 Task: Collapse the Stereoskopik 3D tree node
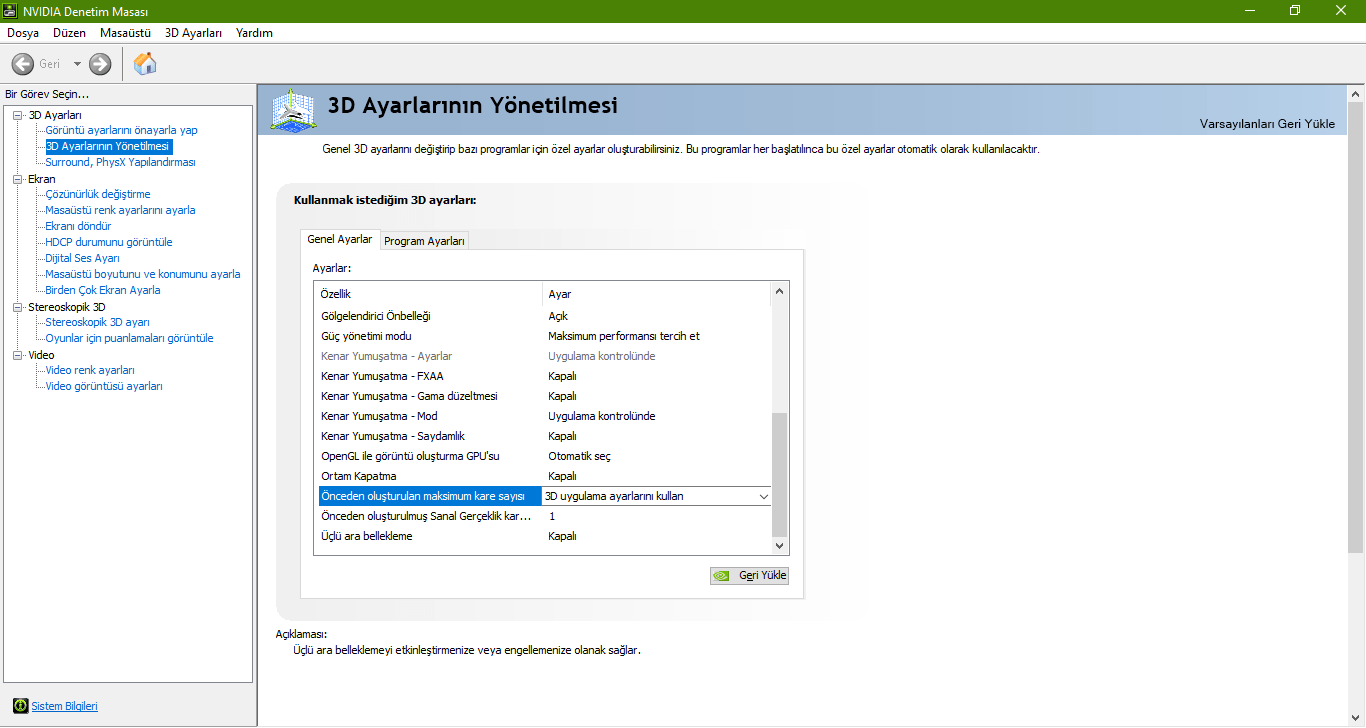(18, 307)
